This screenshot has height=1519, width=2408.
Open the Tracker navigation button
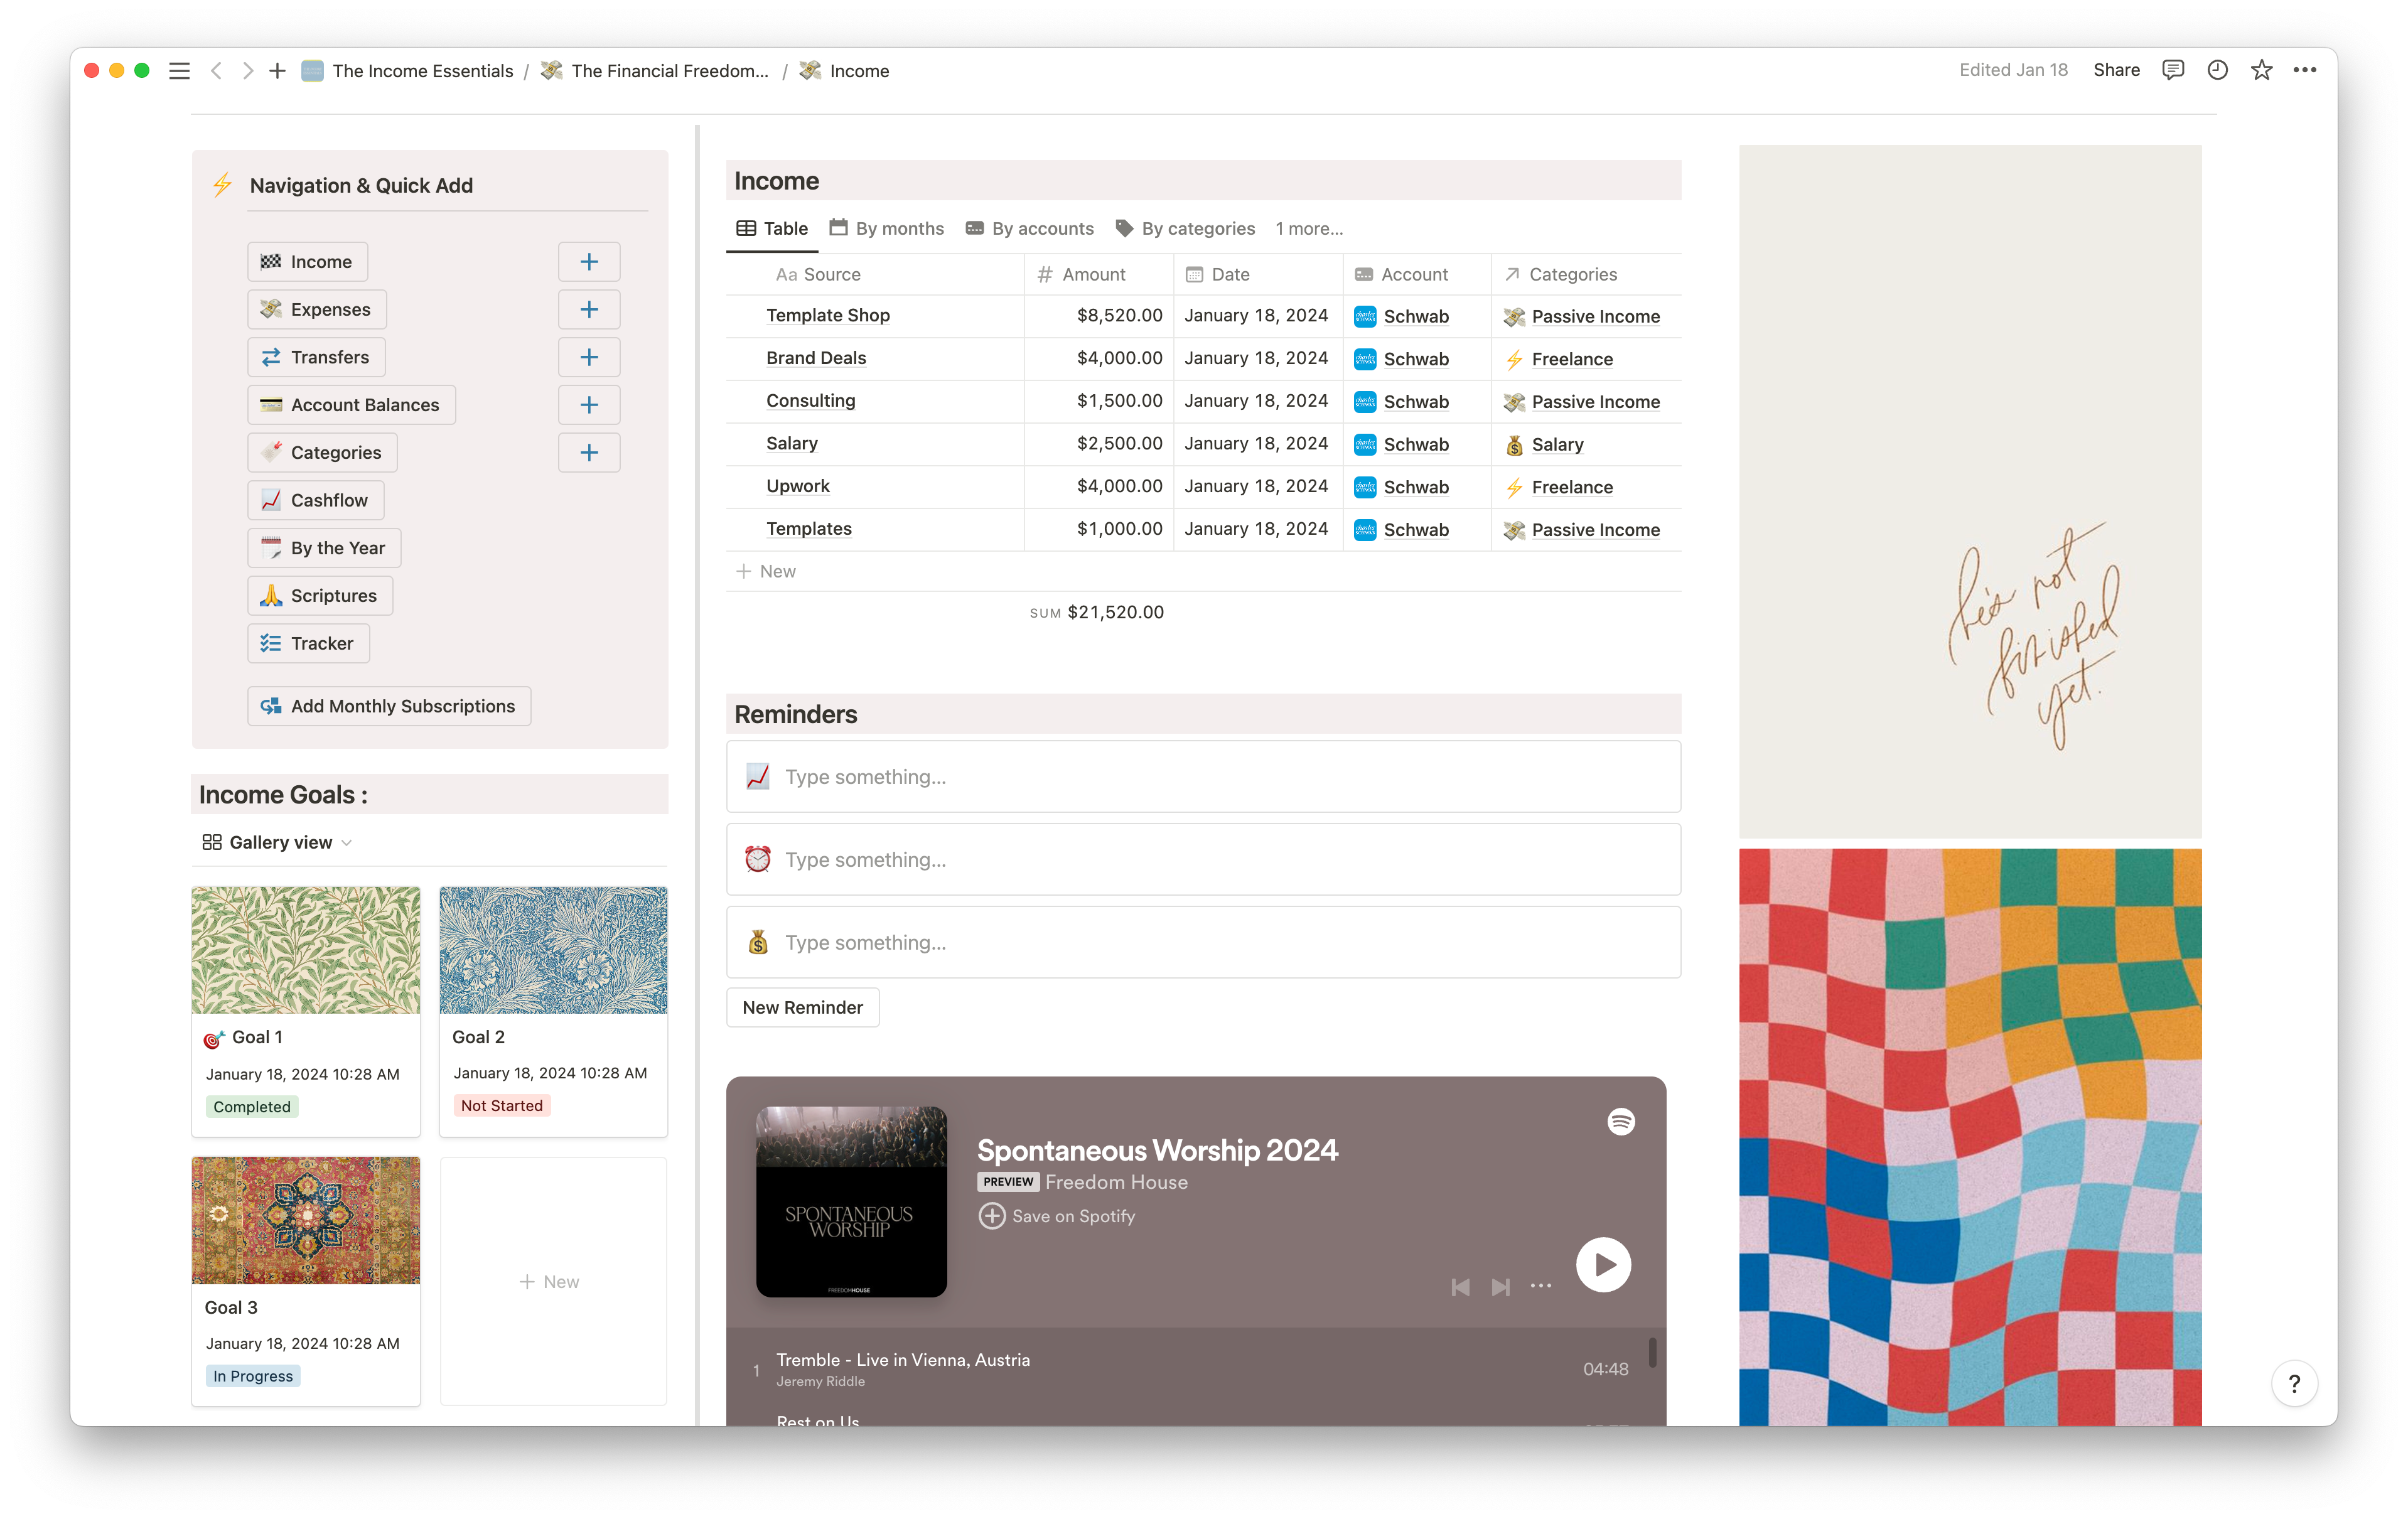click(308, 644)
